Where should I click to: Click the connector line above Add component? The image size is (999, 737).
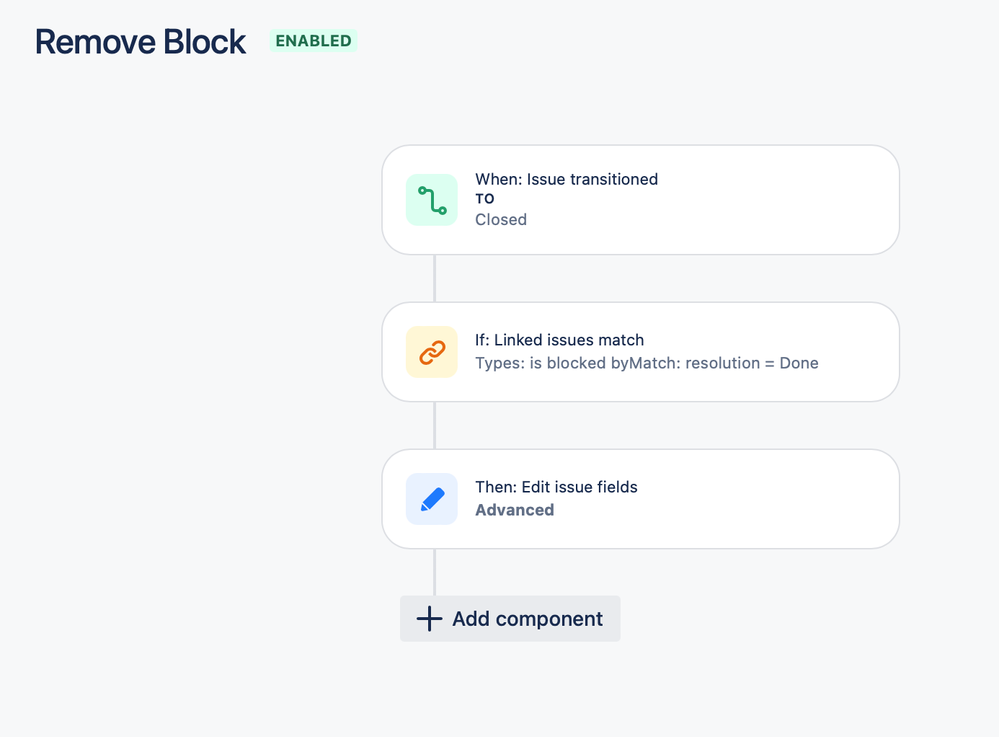point(435,572)
